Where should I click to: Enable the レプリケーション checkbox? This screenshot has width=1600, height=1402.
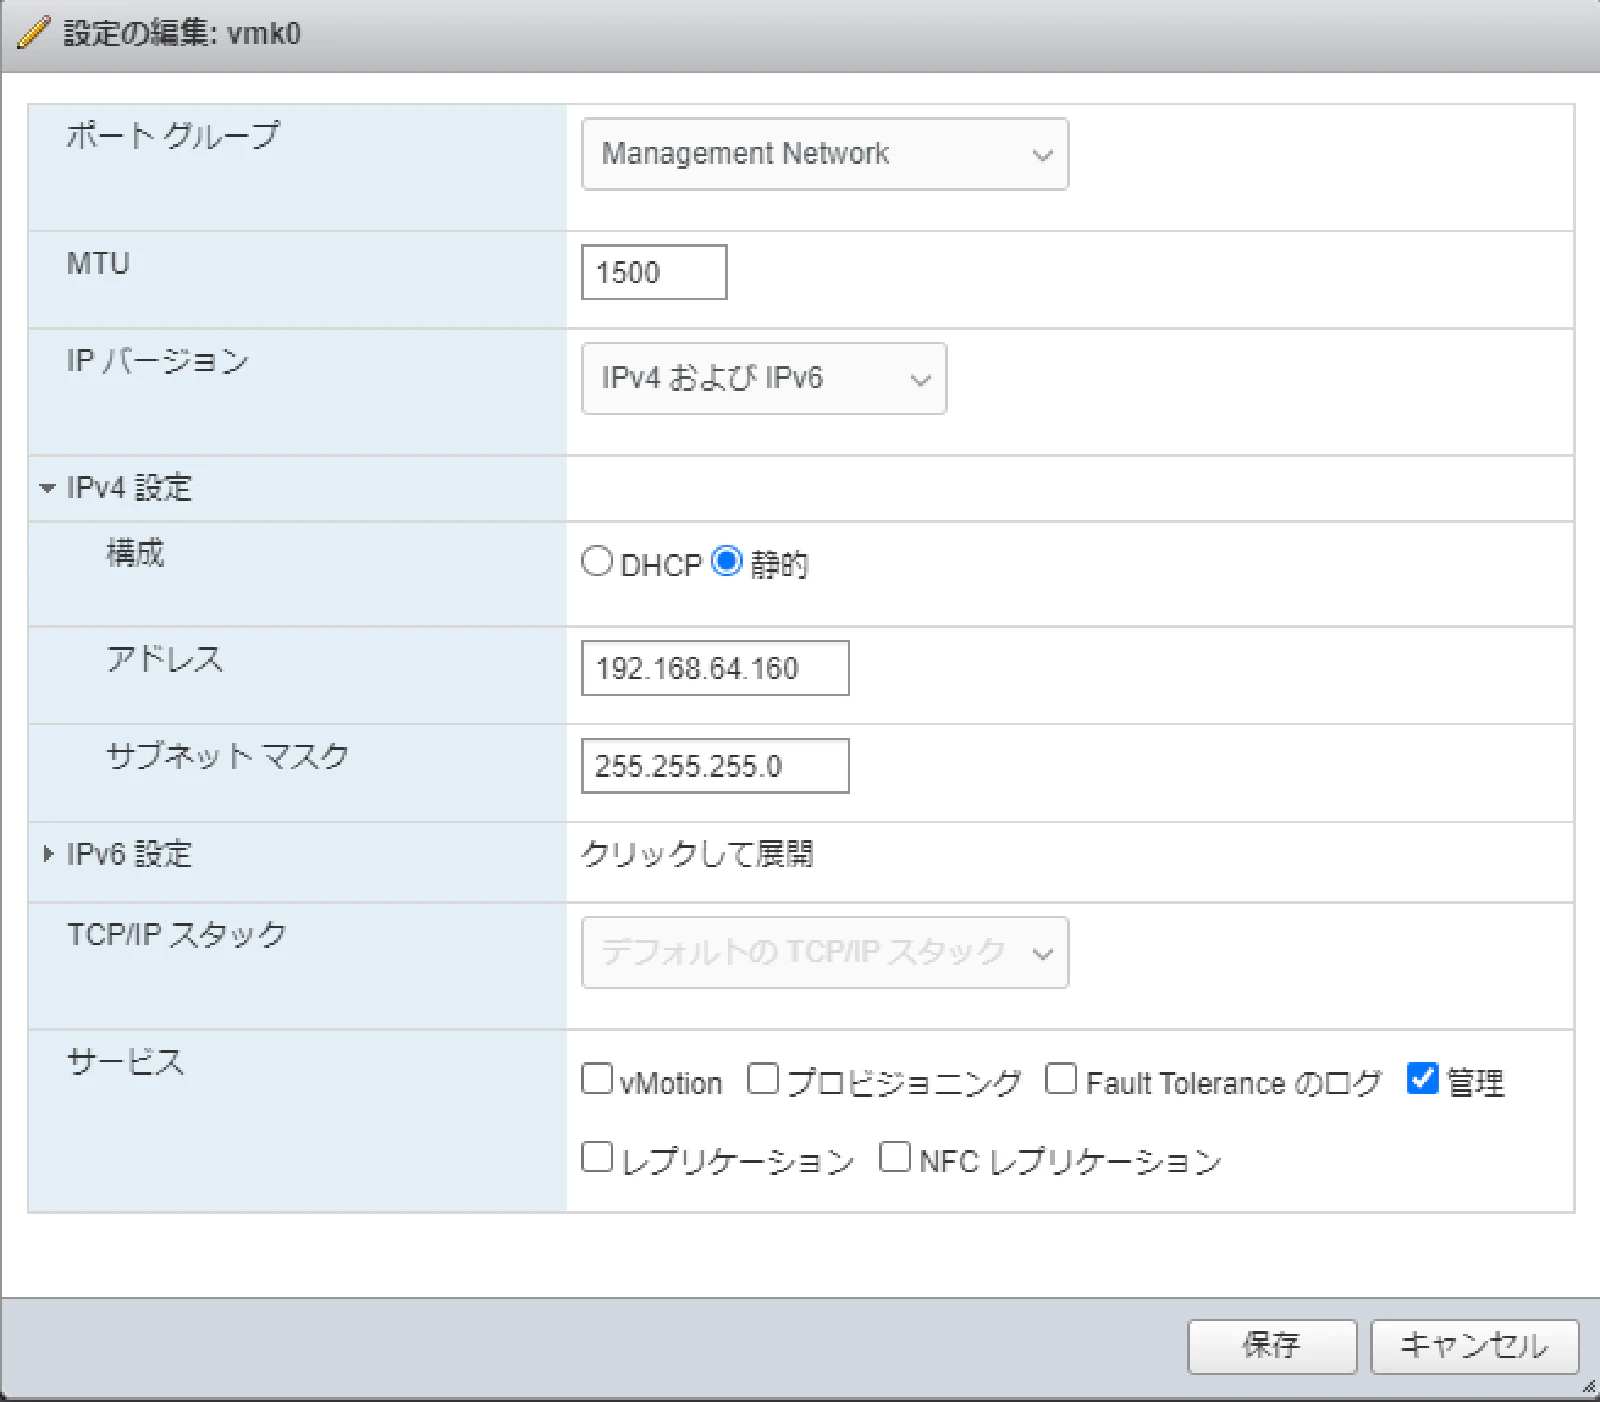597,1157
